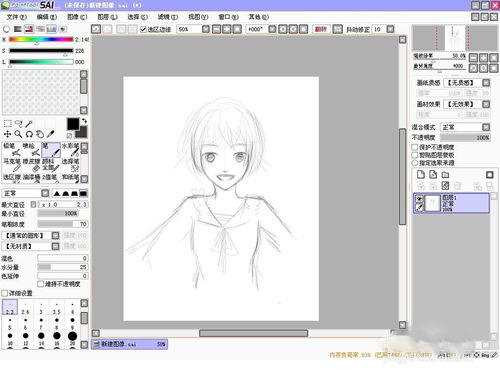500x375 pixels.
Task: Hide layer 1 using the eye icon
Action: pos(419,199)
